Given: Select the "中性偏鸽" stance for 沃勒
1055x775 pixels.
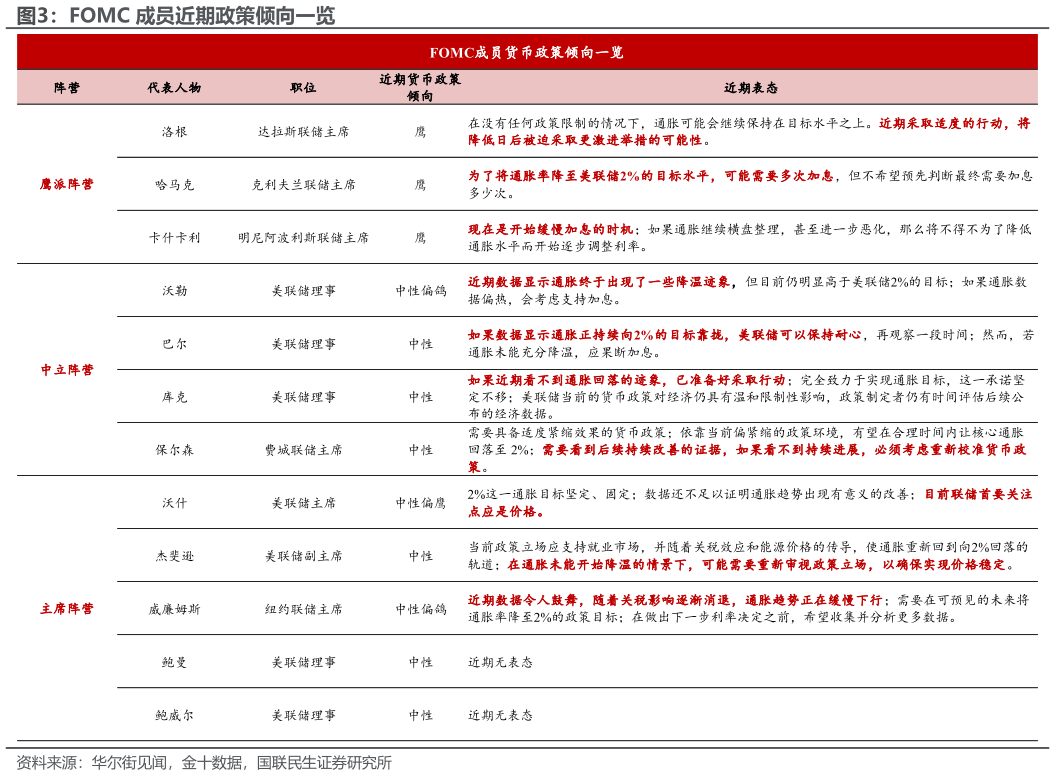Looking at the screenshot, I should [x=421, y=291].
